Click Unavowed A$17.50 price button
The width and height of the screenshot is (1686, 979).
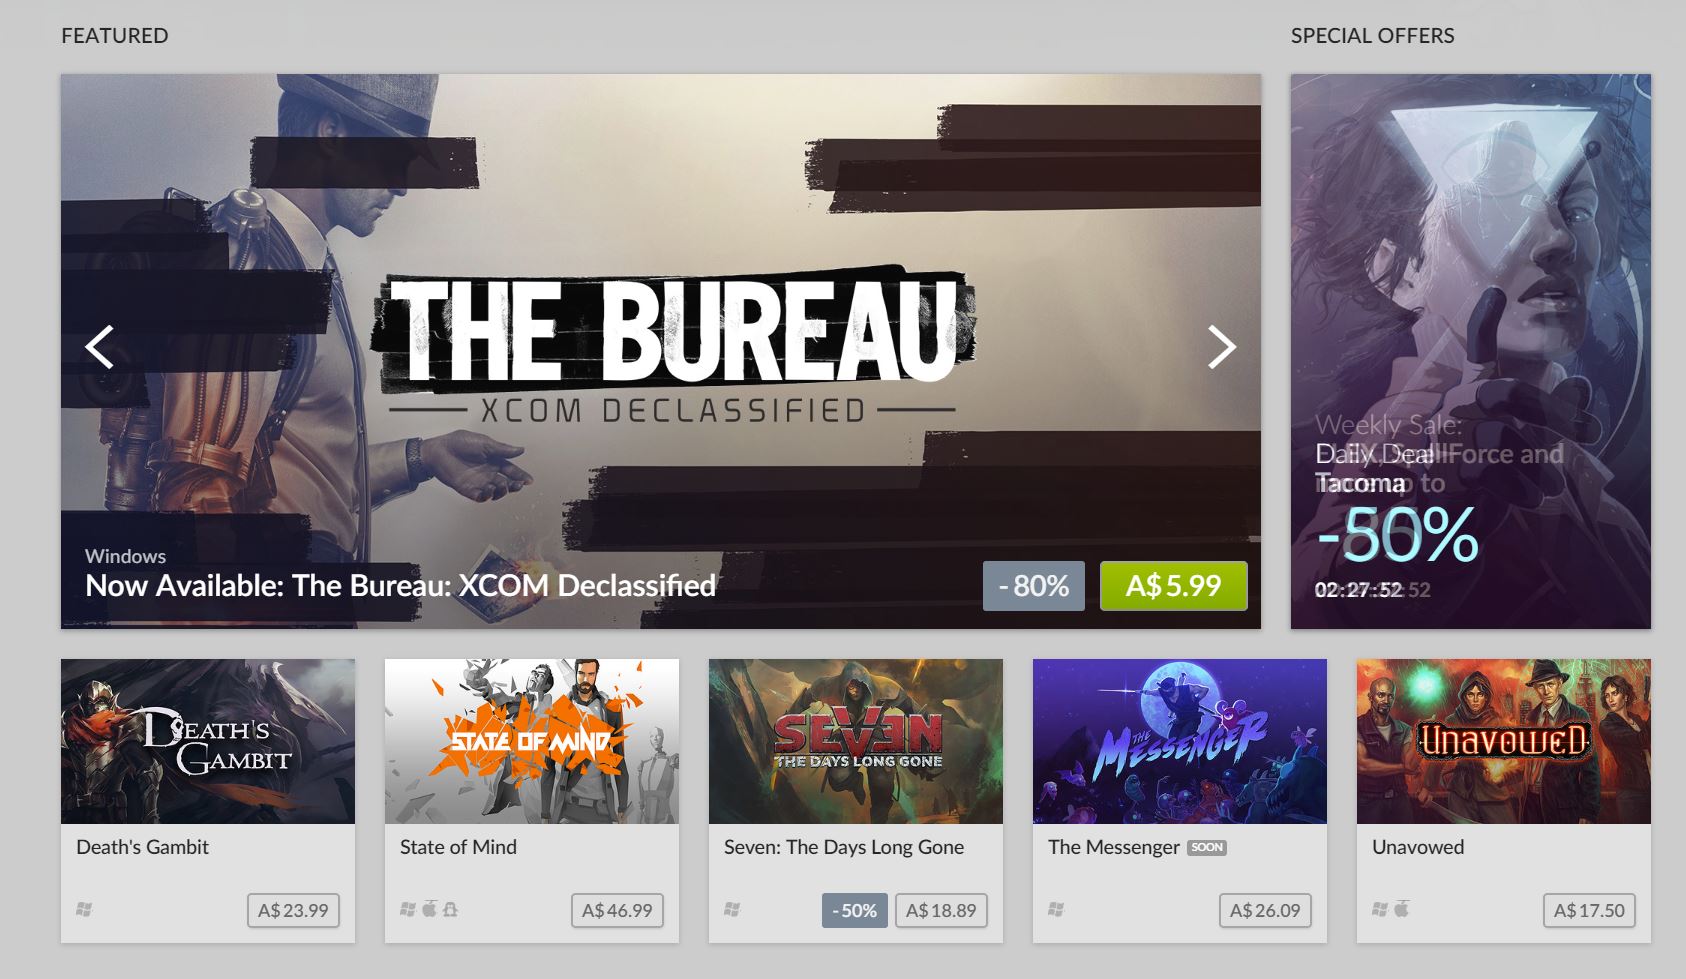point(1589,910)
